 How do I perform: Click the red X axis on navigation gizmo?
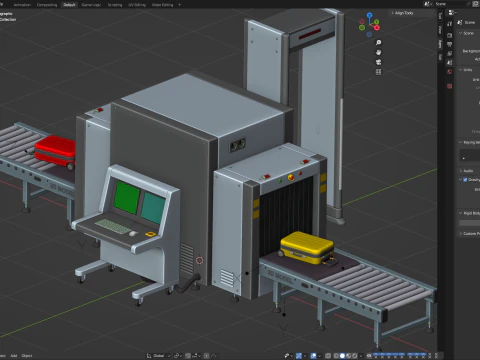click(377, 28)
